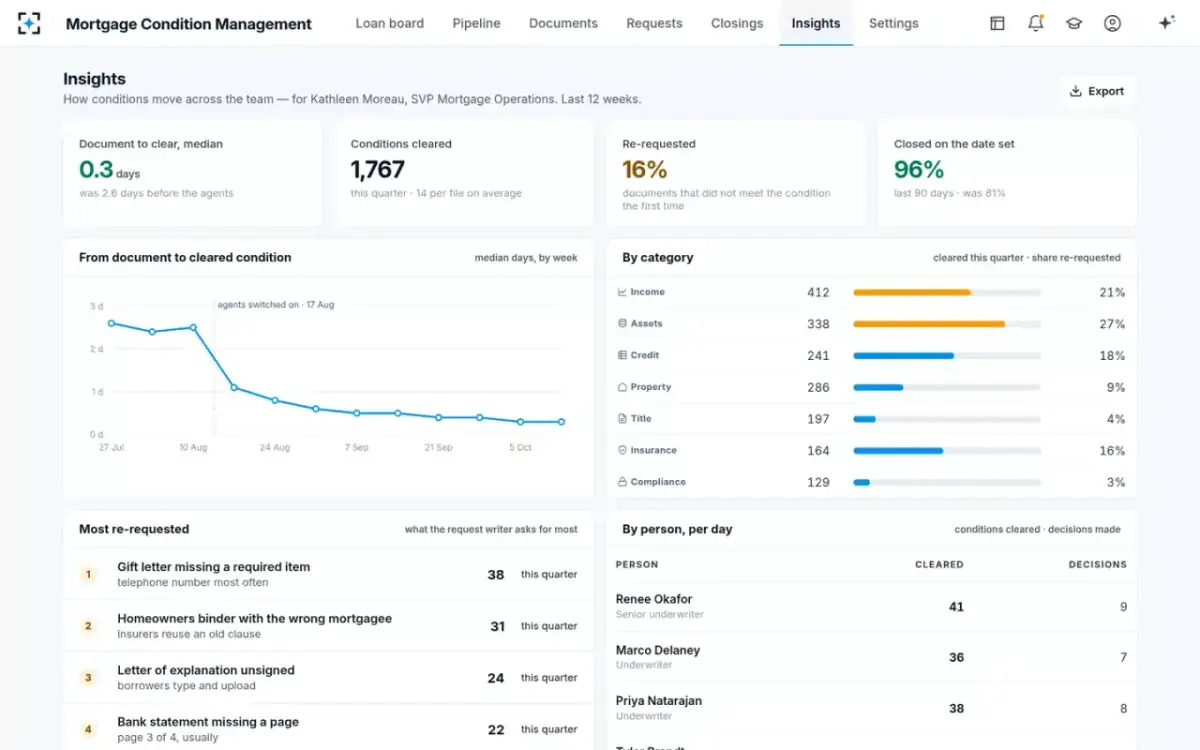Click 'Homeowners binder with the wrong mortgagee'
The width and height of the screenshot is (1200, 750).
[254, 619]
